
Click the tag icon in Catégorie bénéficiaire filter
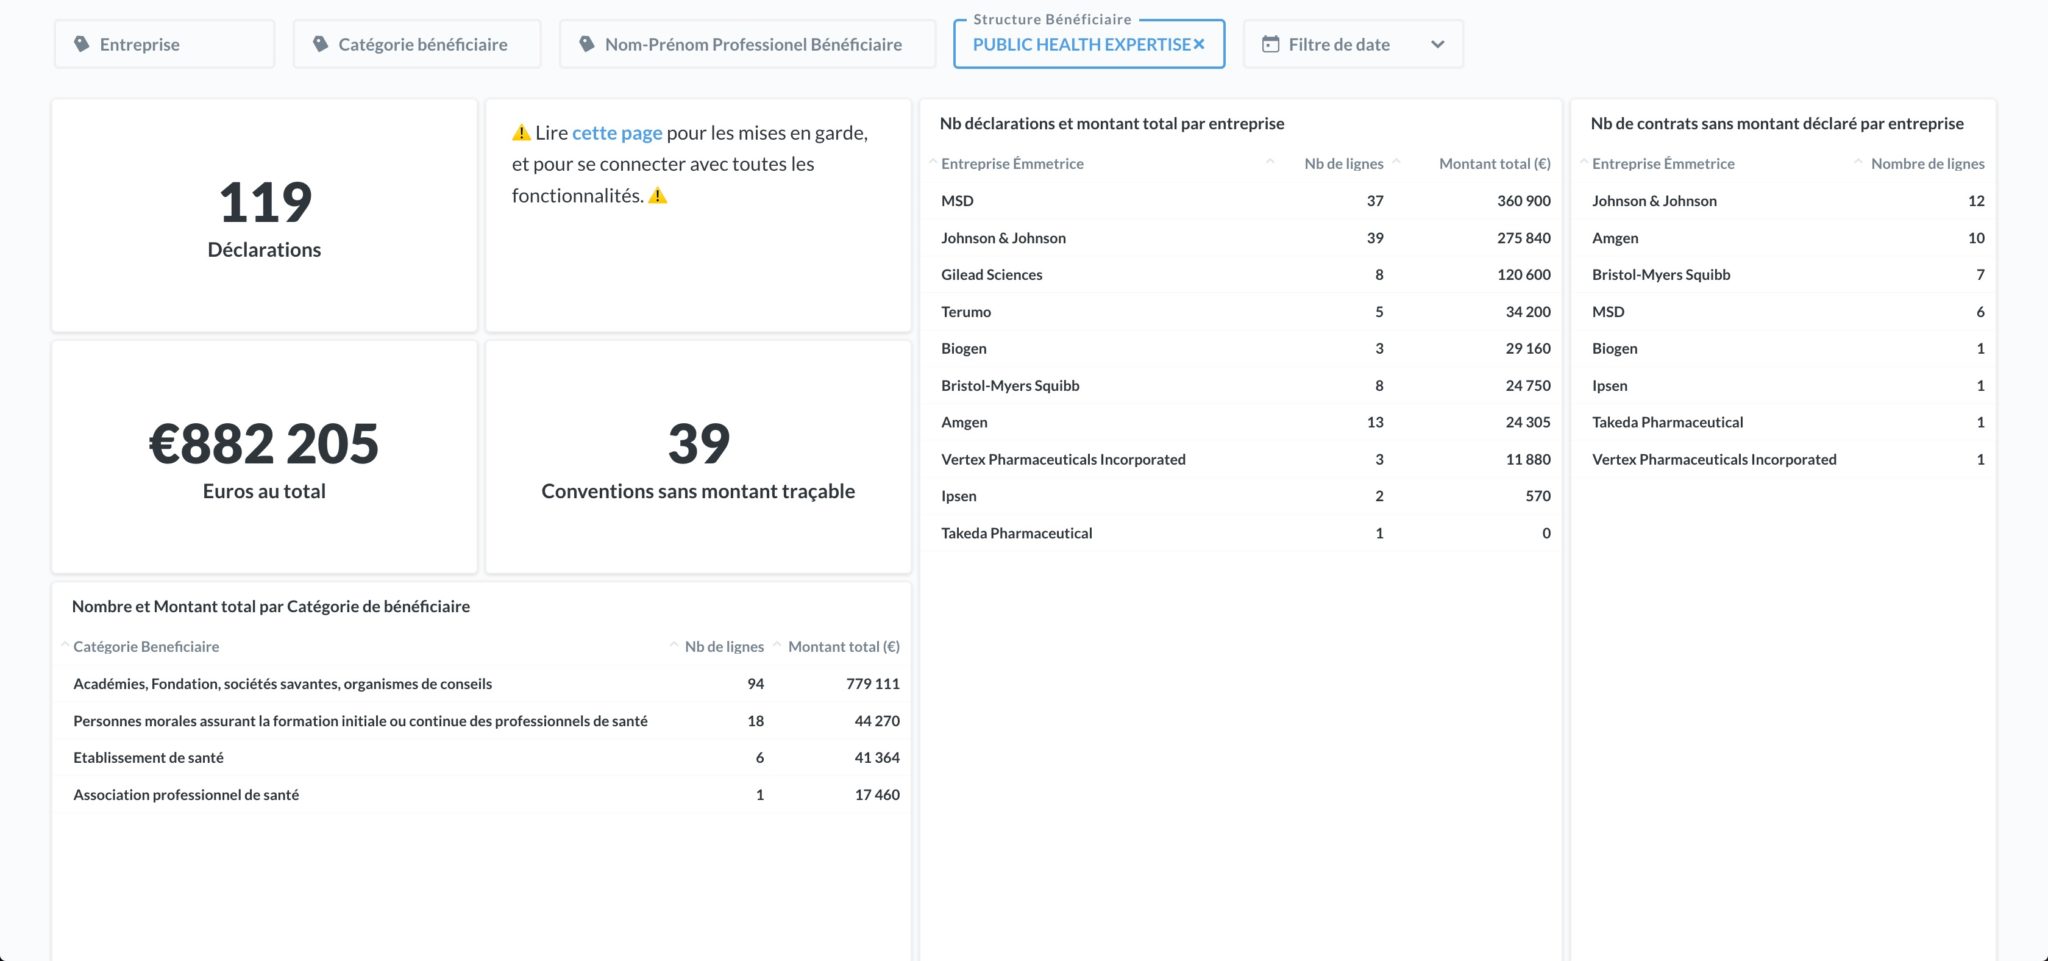tap(320, 44)
